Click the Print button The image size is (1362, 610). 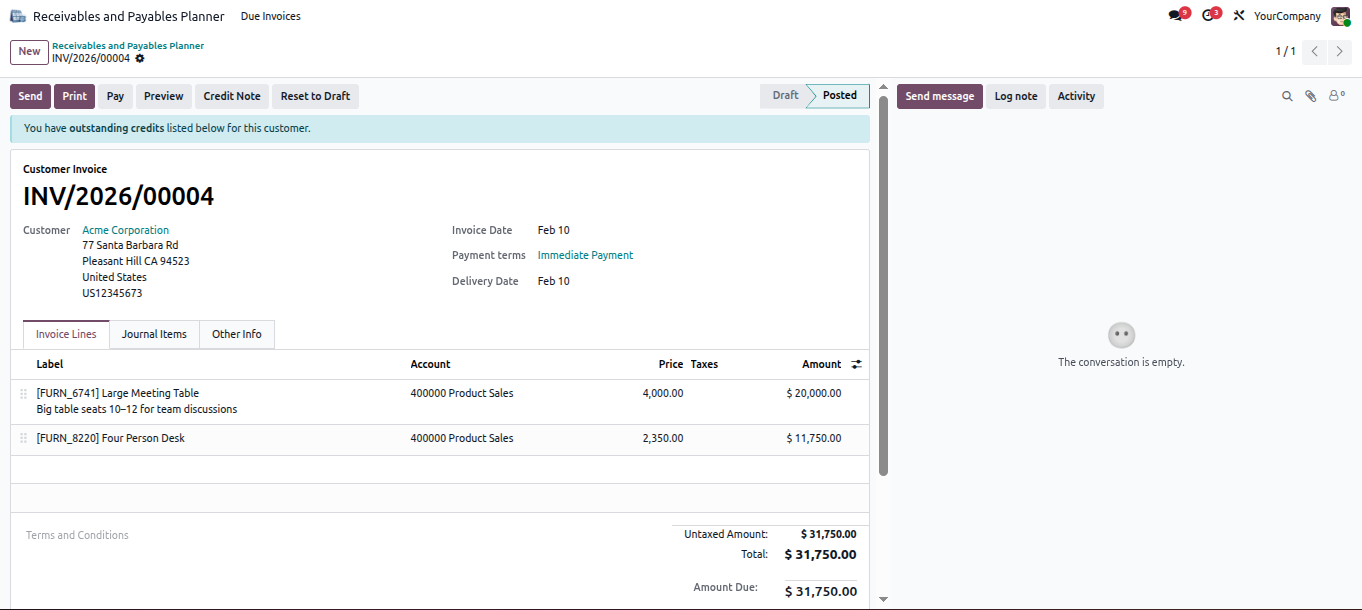(x=74, y=96)
